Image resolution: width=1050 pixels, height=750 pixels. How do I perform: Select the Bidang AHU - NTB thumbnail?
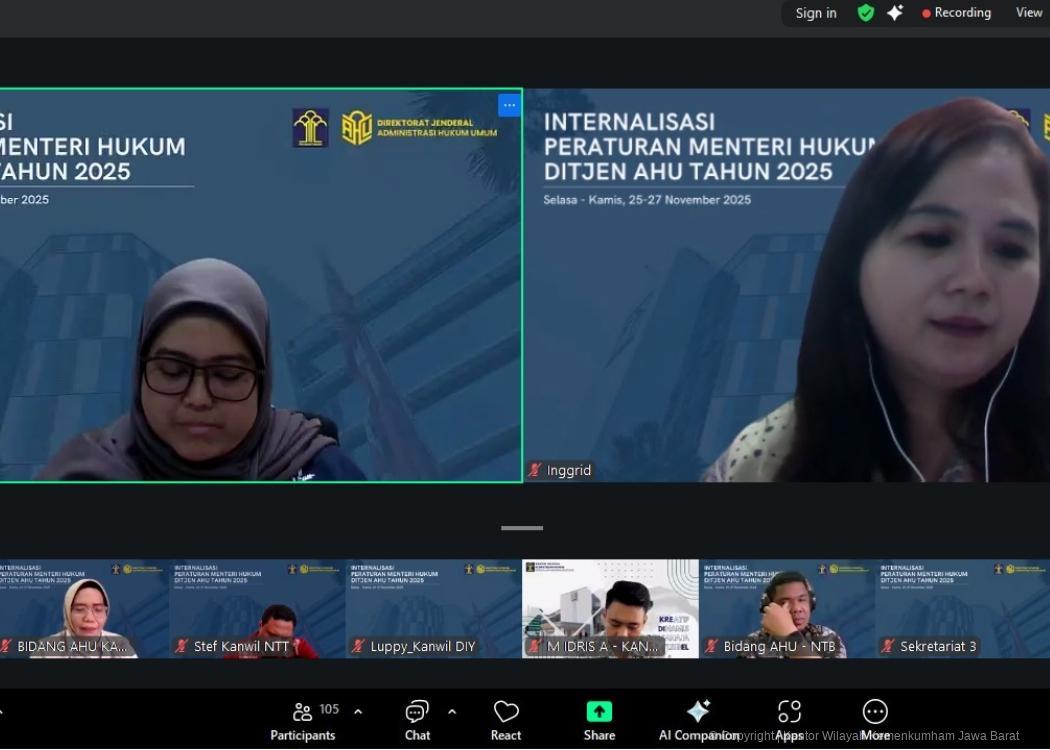pos(786,608)
